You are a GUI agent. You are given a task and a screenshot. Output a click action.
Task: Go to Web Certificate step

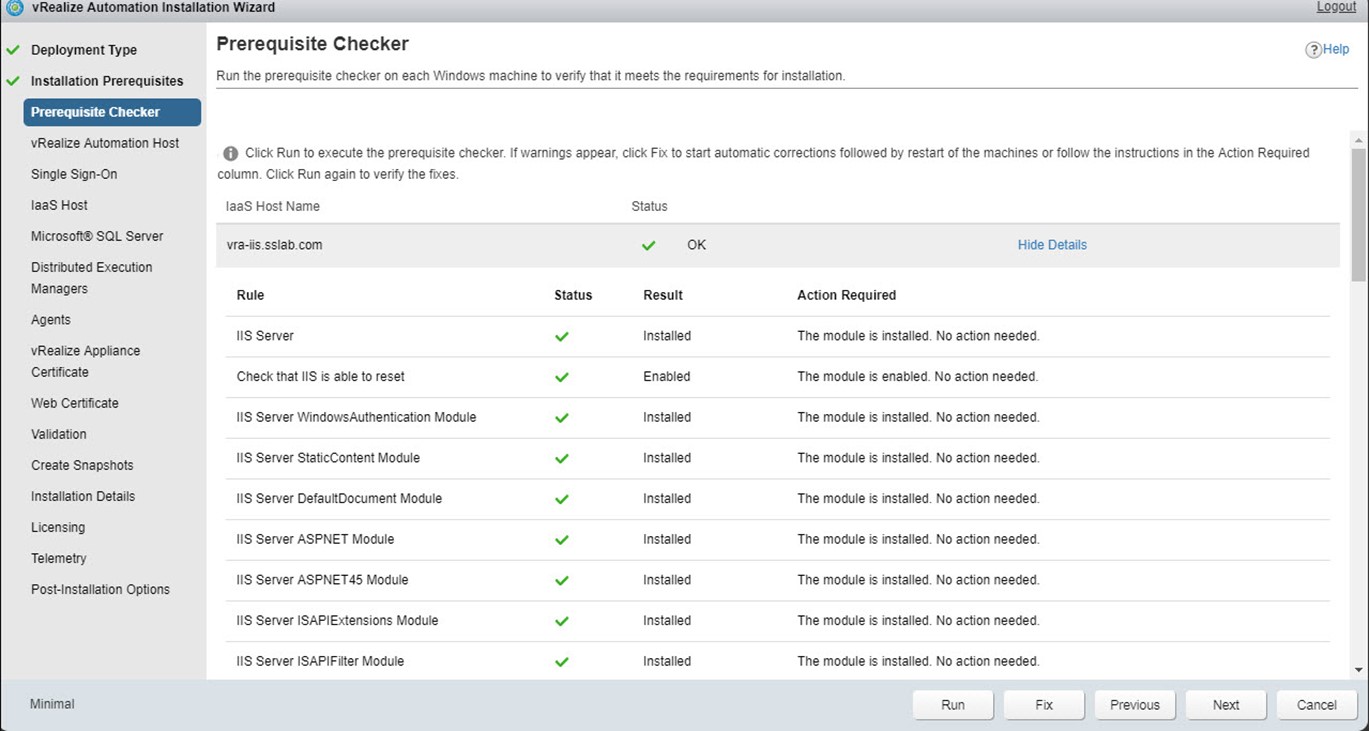coord(75,403)
